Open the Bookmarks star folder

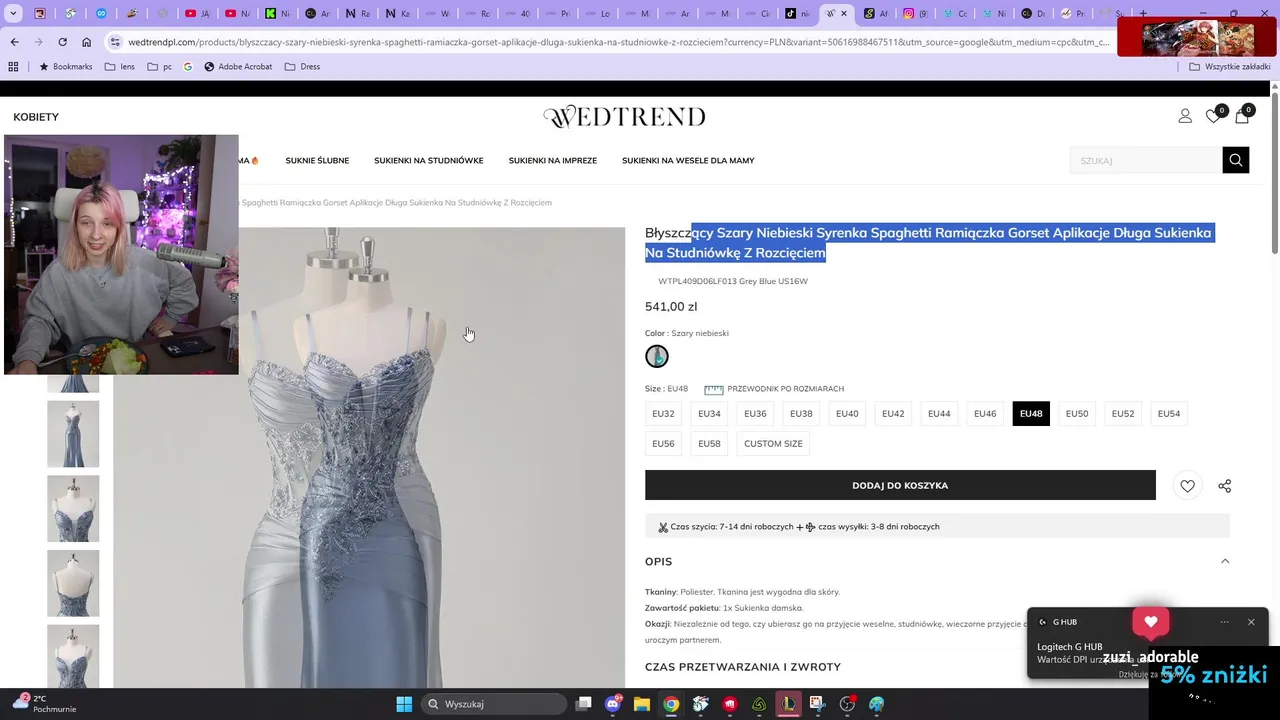click(65, 67)
